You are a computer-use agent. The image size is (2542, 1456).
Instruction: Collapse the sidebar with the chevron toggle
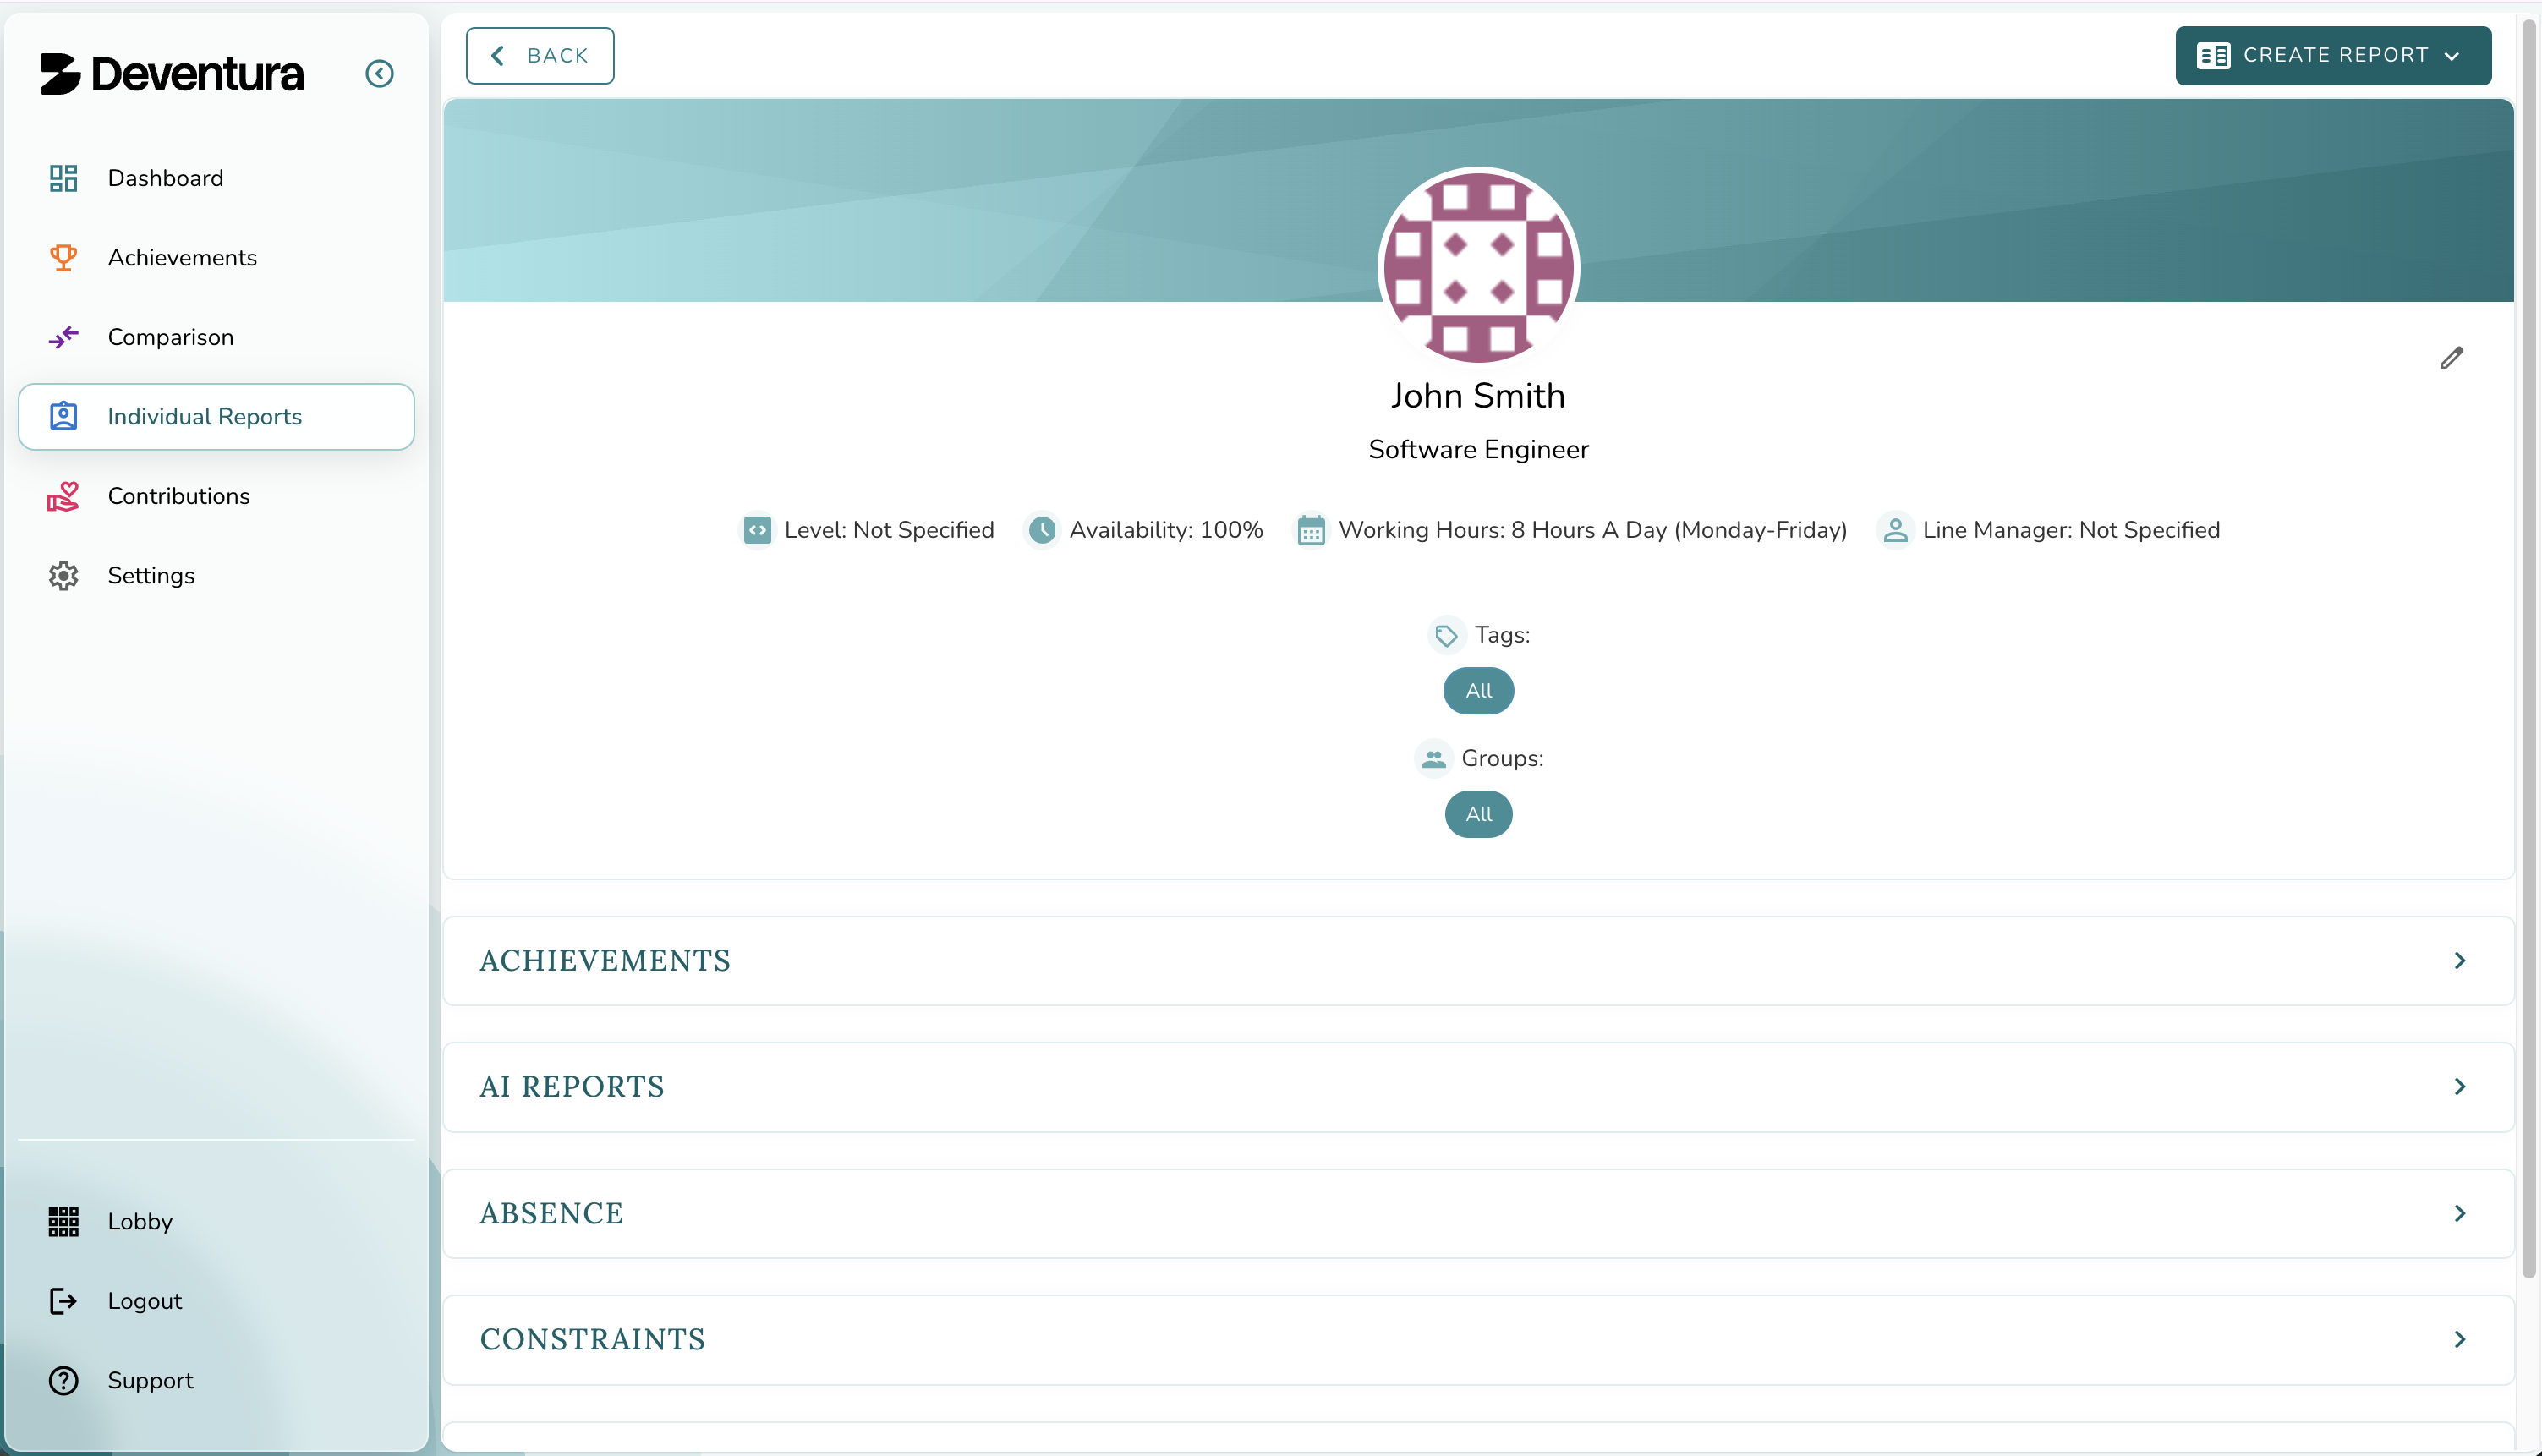(x=379, y=73)
